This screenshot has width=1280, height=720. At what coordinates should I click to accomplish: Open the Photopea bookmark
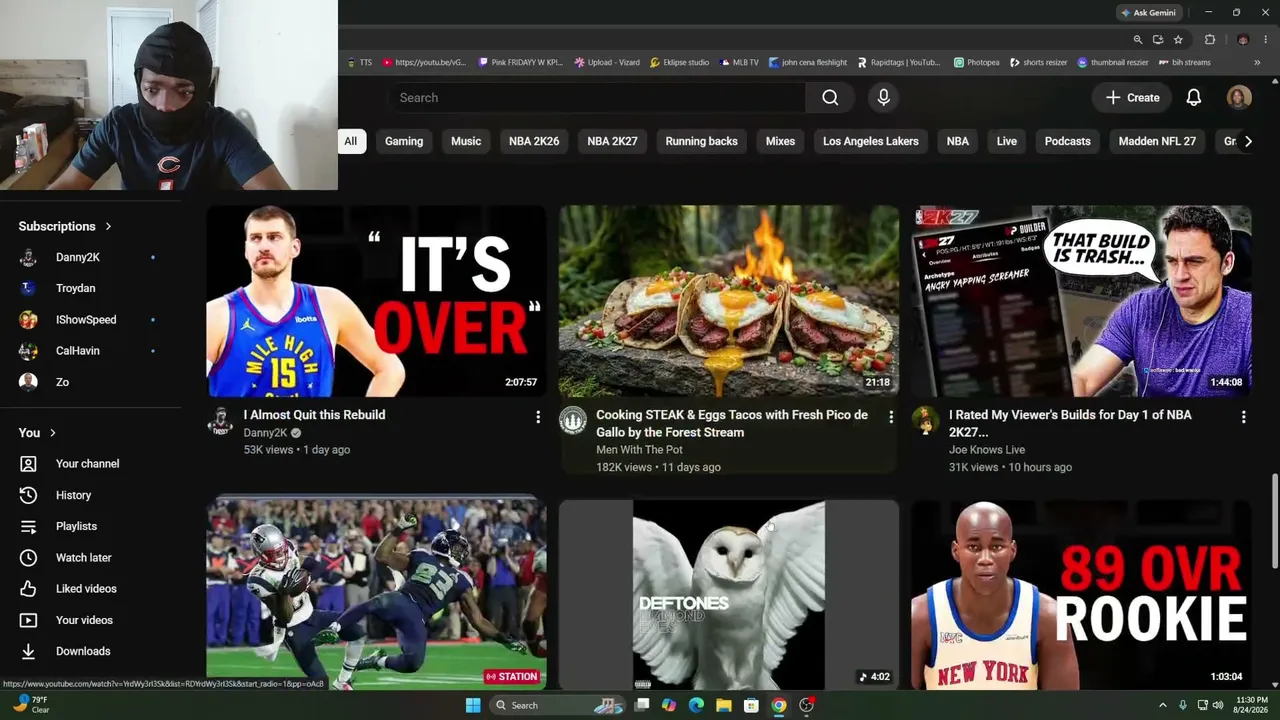click(977, 62)
